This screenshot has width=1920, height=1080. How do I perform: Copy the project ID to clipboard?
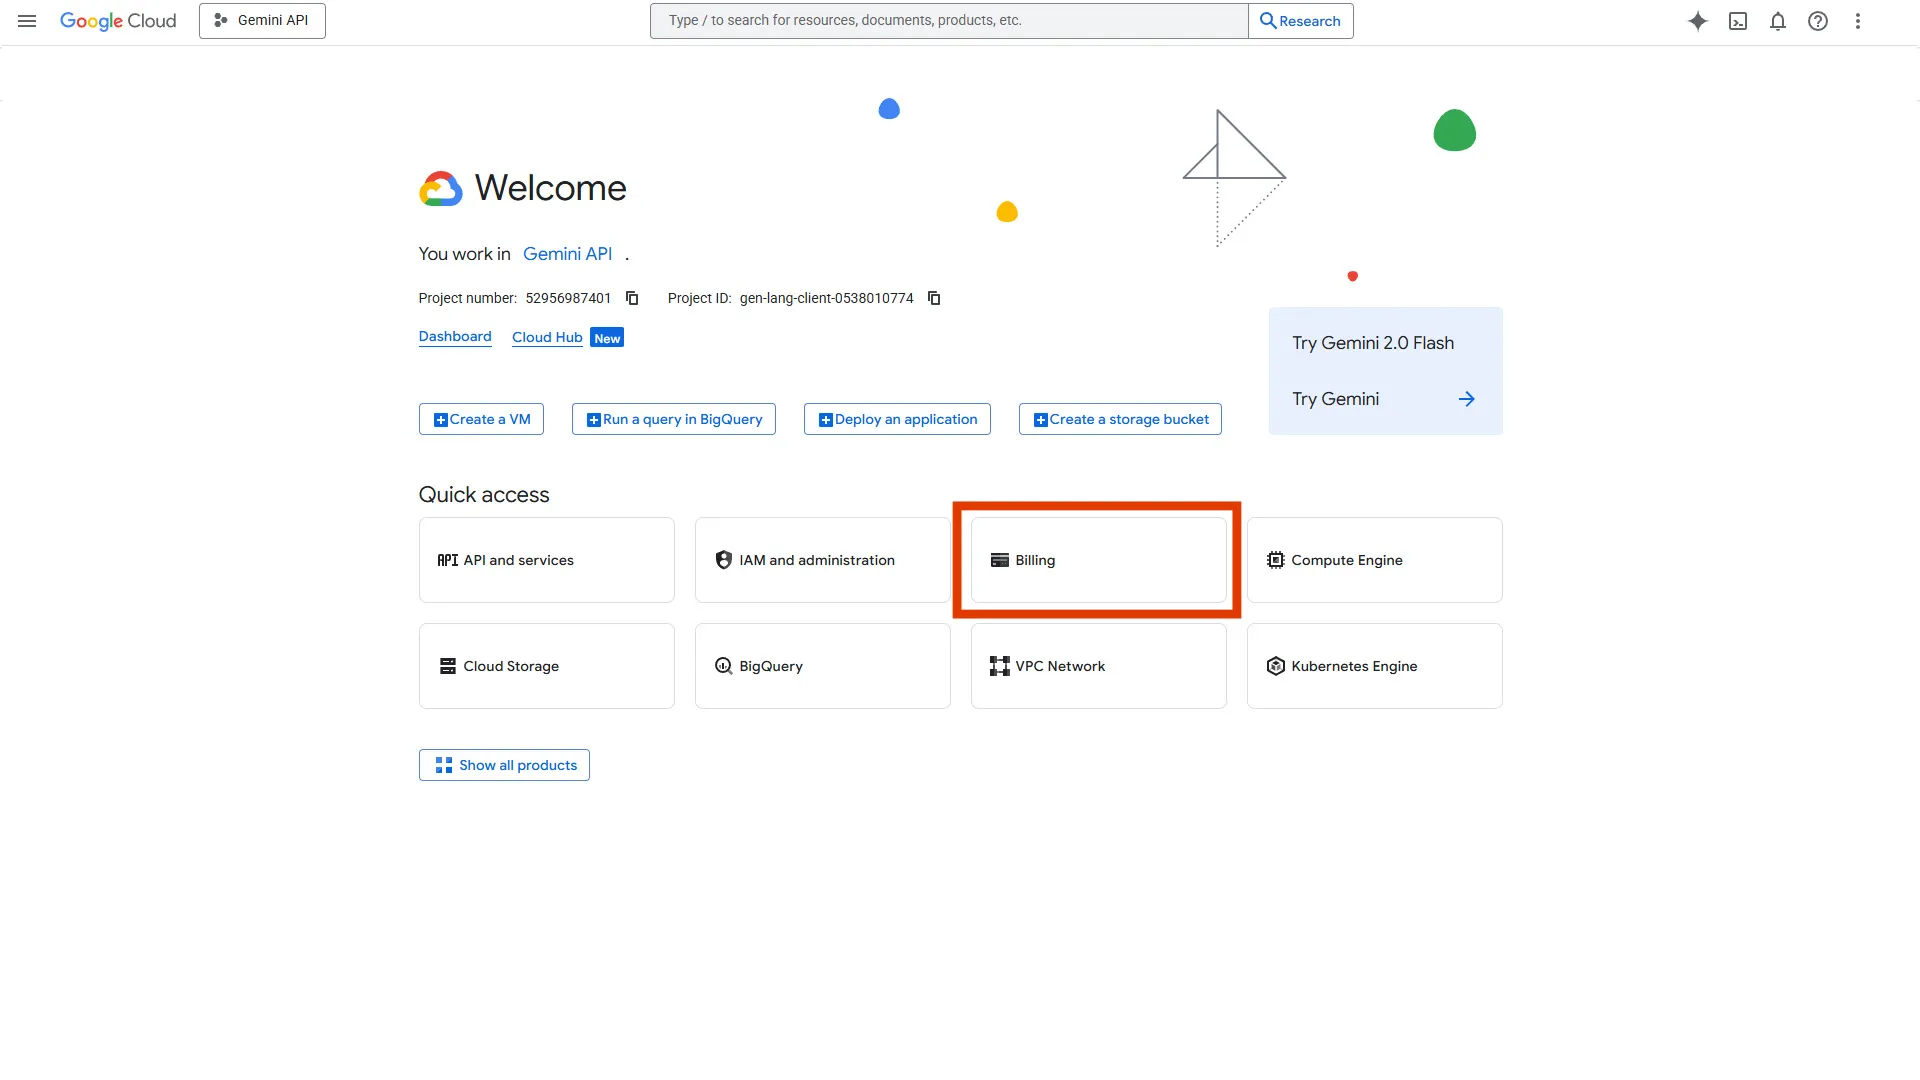[934, 298]
